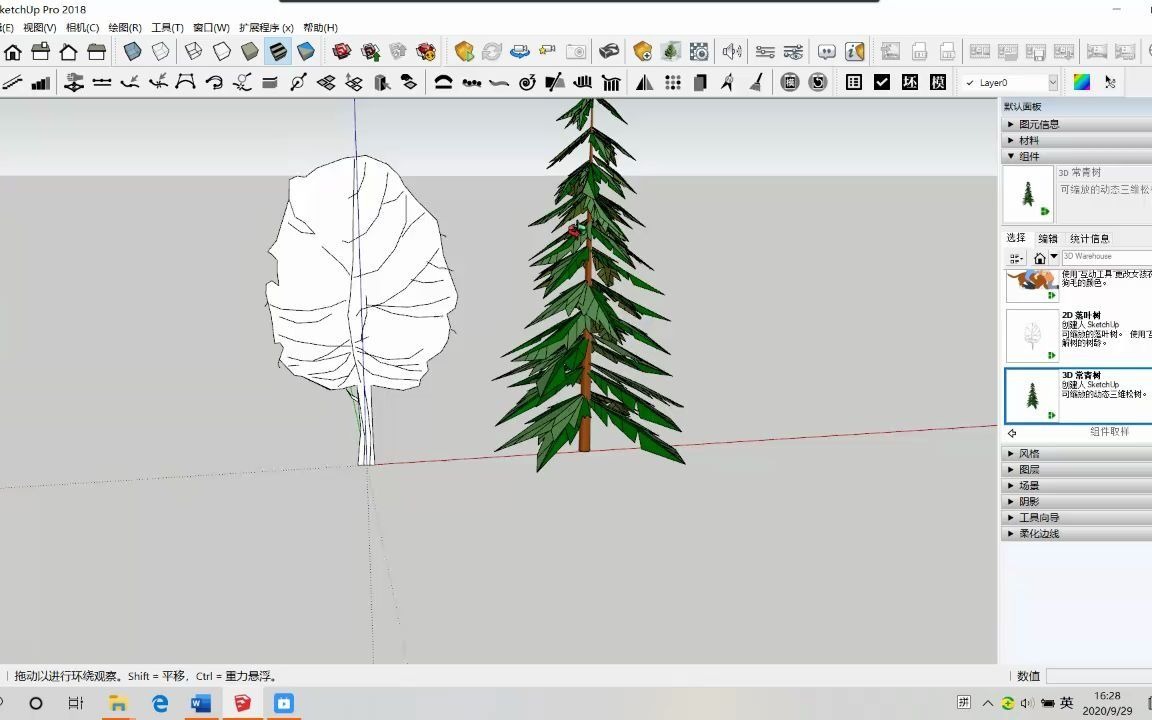Screen dimensions: 1152x720
Task: Select the Flip Along mirror tool icon
Action: [x=645, y=82]
